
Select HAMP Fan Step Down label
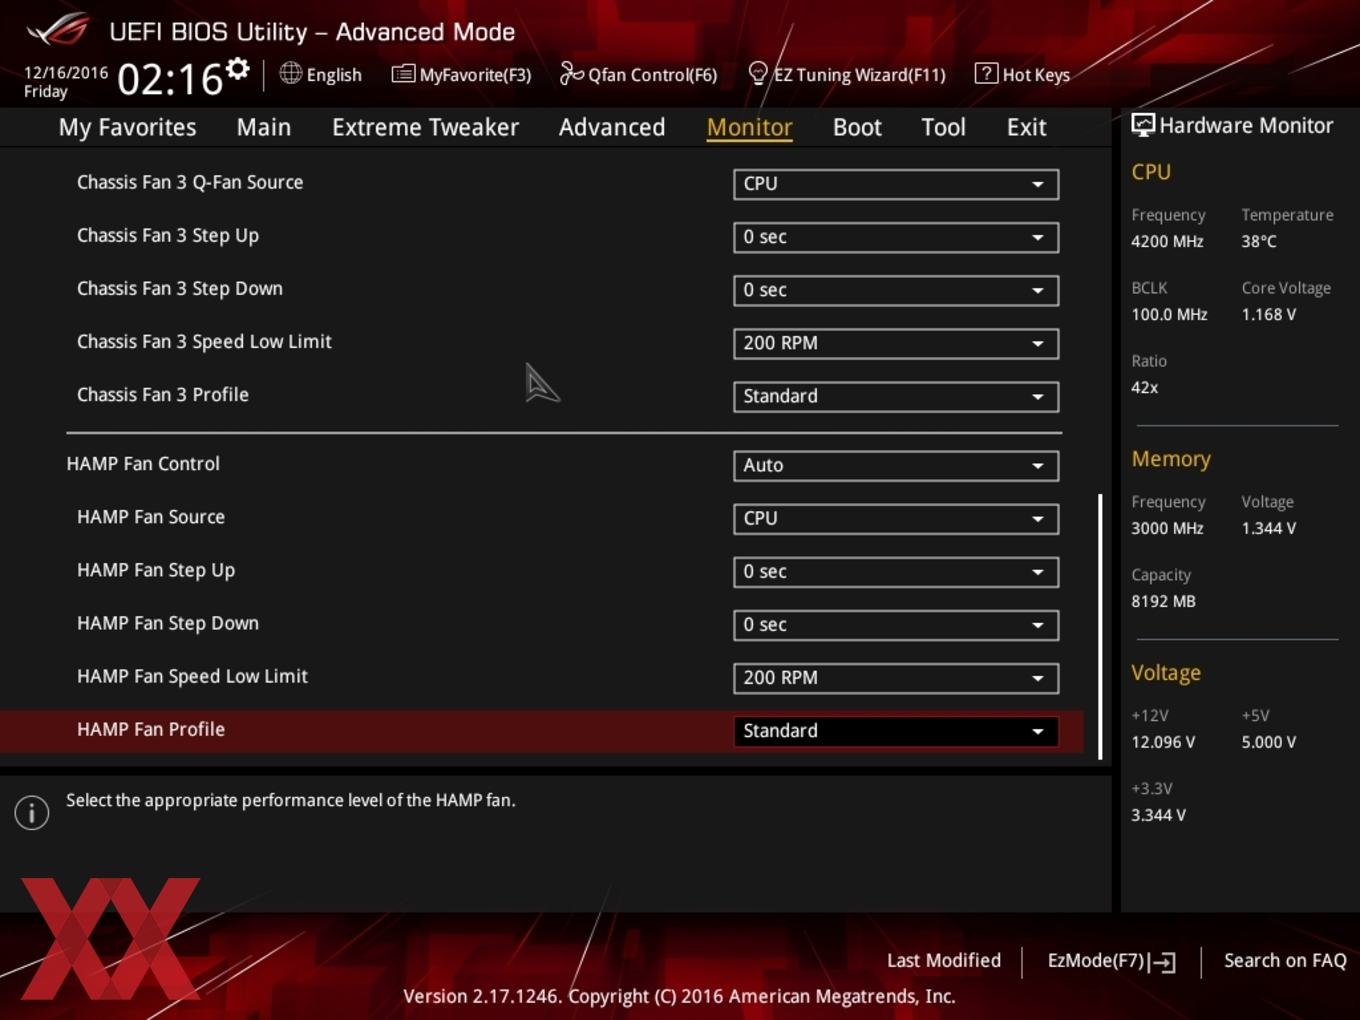tap(168, 623)
